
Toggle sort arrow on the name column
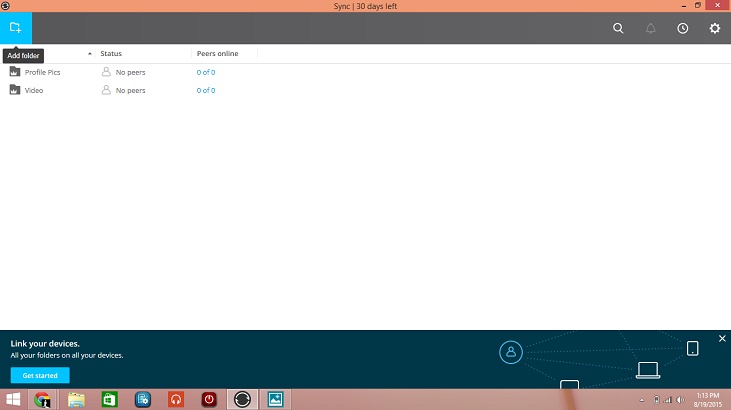tap(90, 53)
